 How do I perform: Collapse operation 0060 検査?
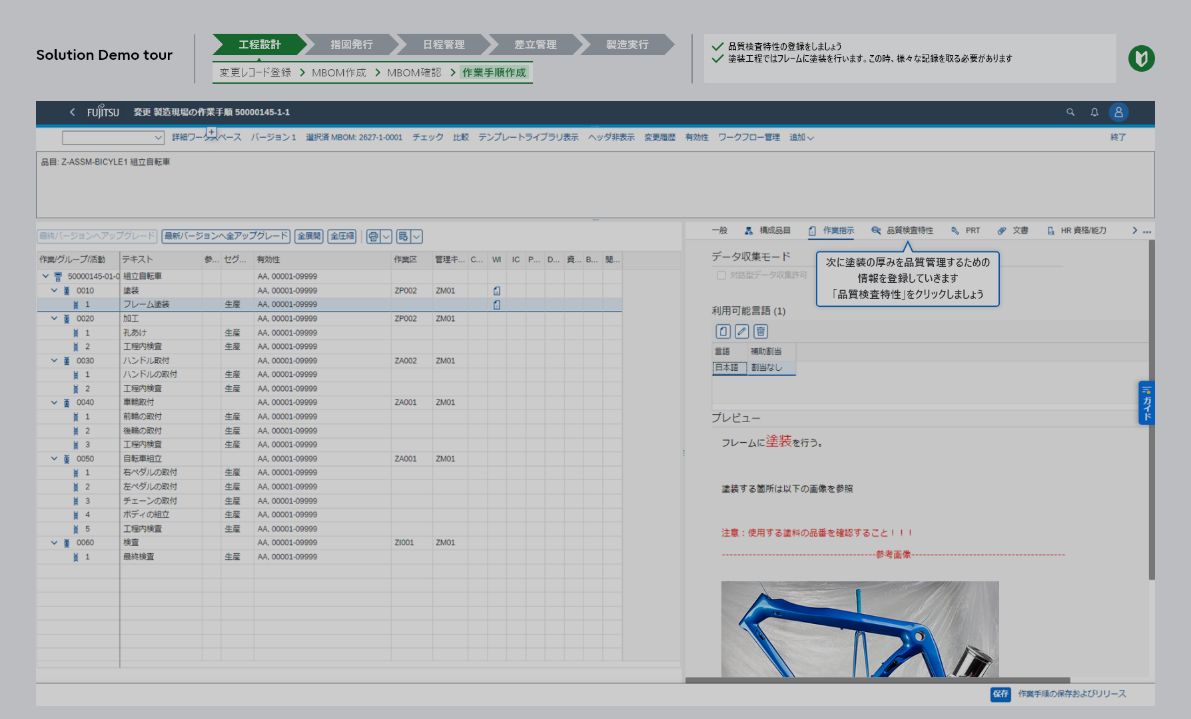[x=54, y=543]
